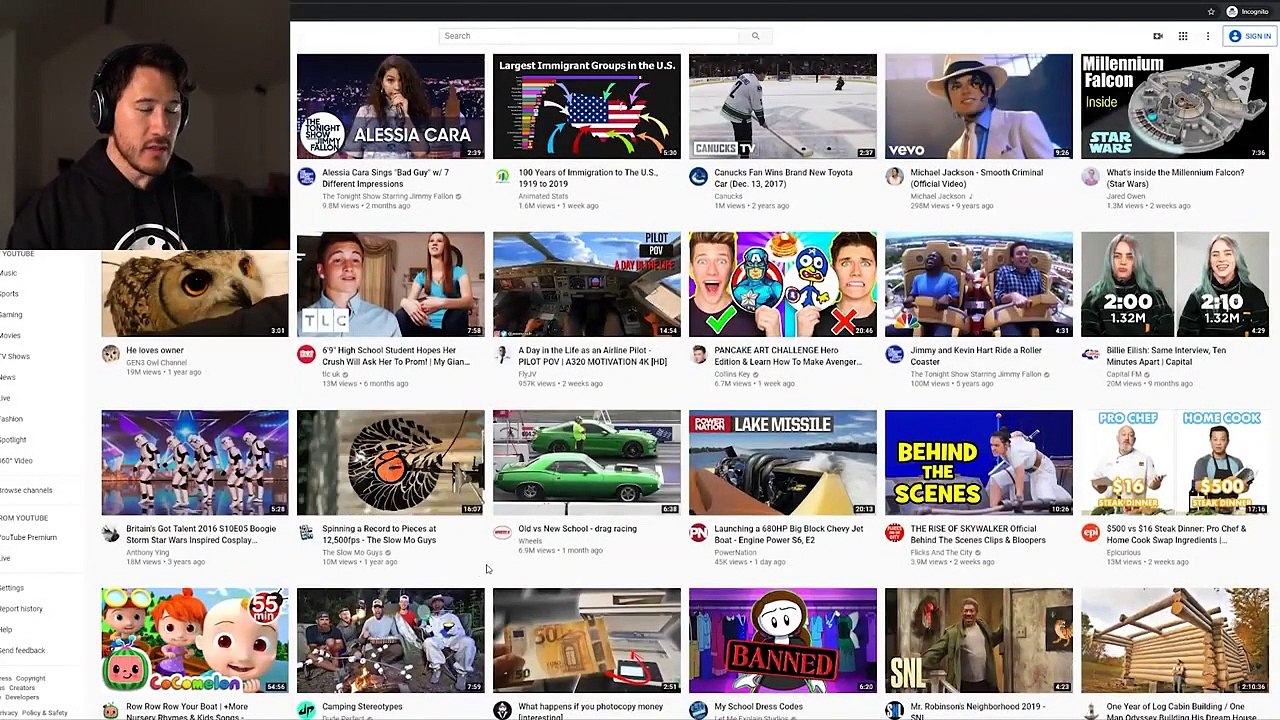Open Browse channels in the sidebar

pyautogui.click(x=26, y=491)
